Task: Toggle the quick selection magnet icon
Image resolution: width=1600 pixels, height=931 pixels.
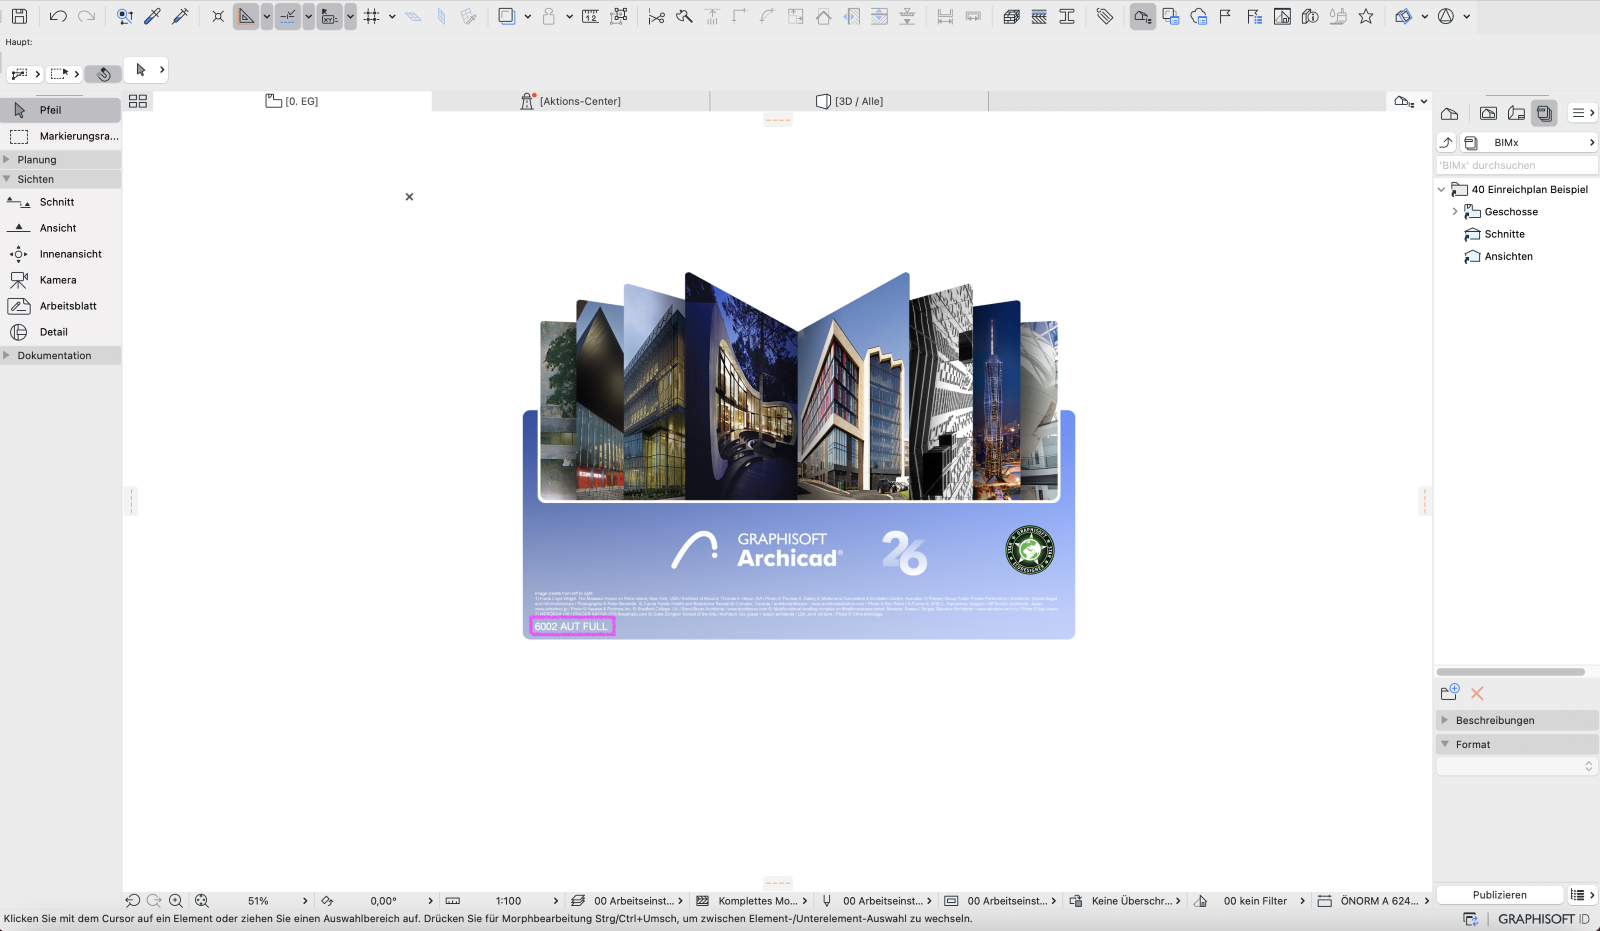Action: (x=103, y=74)
